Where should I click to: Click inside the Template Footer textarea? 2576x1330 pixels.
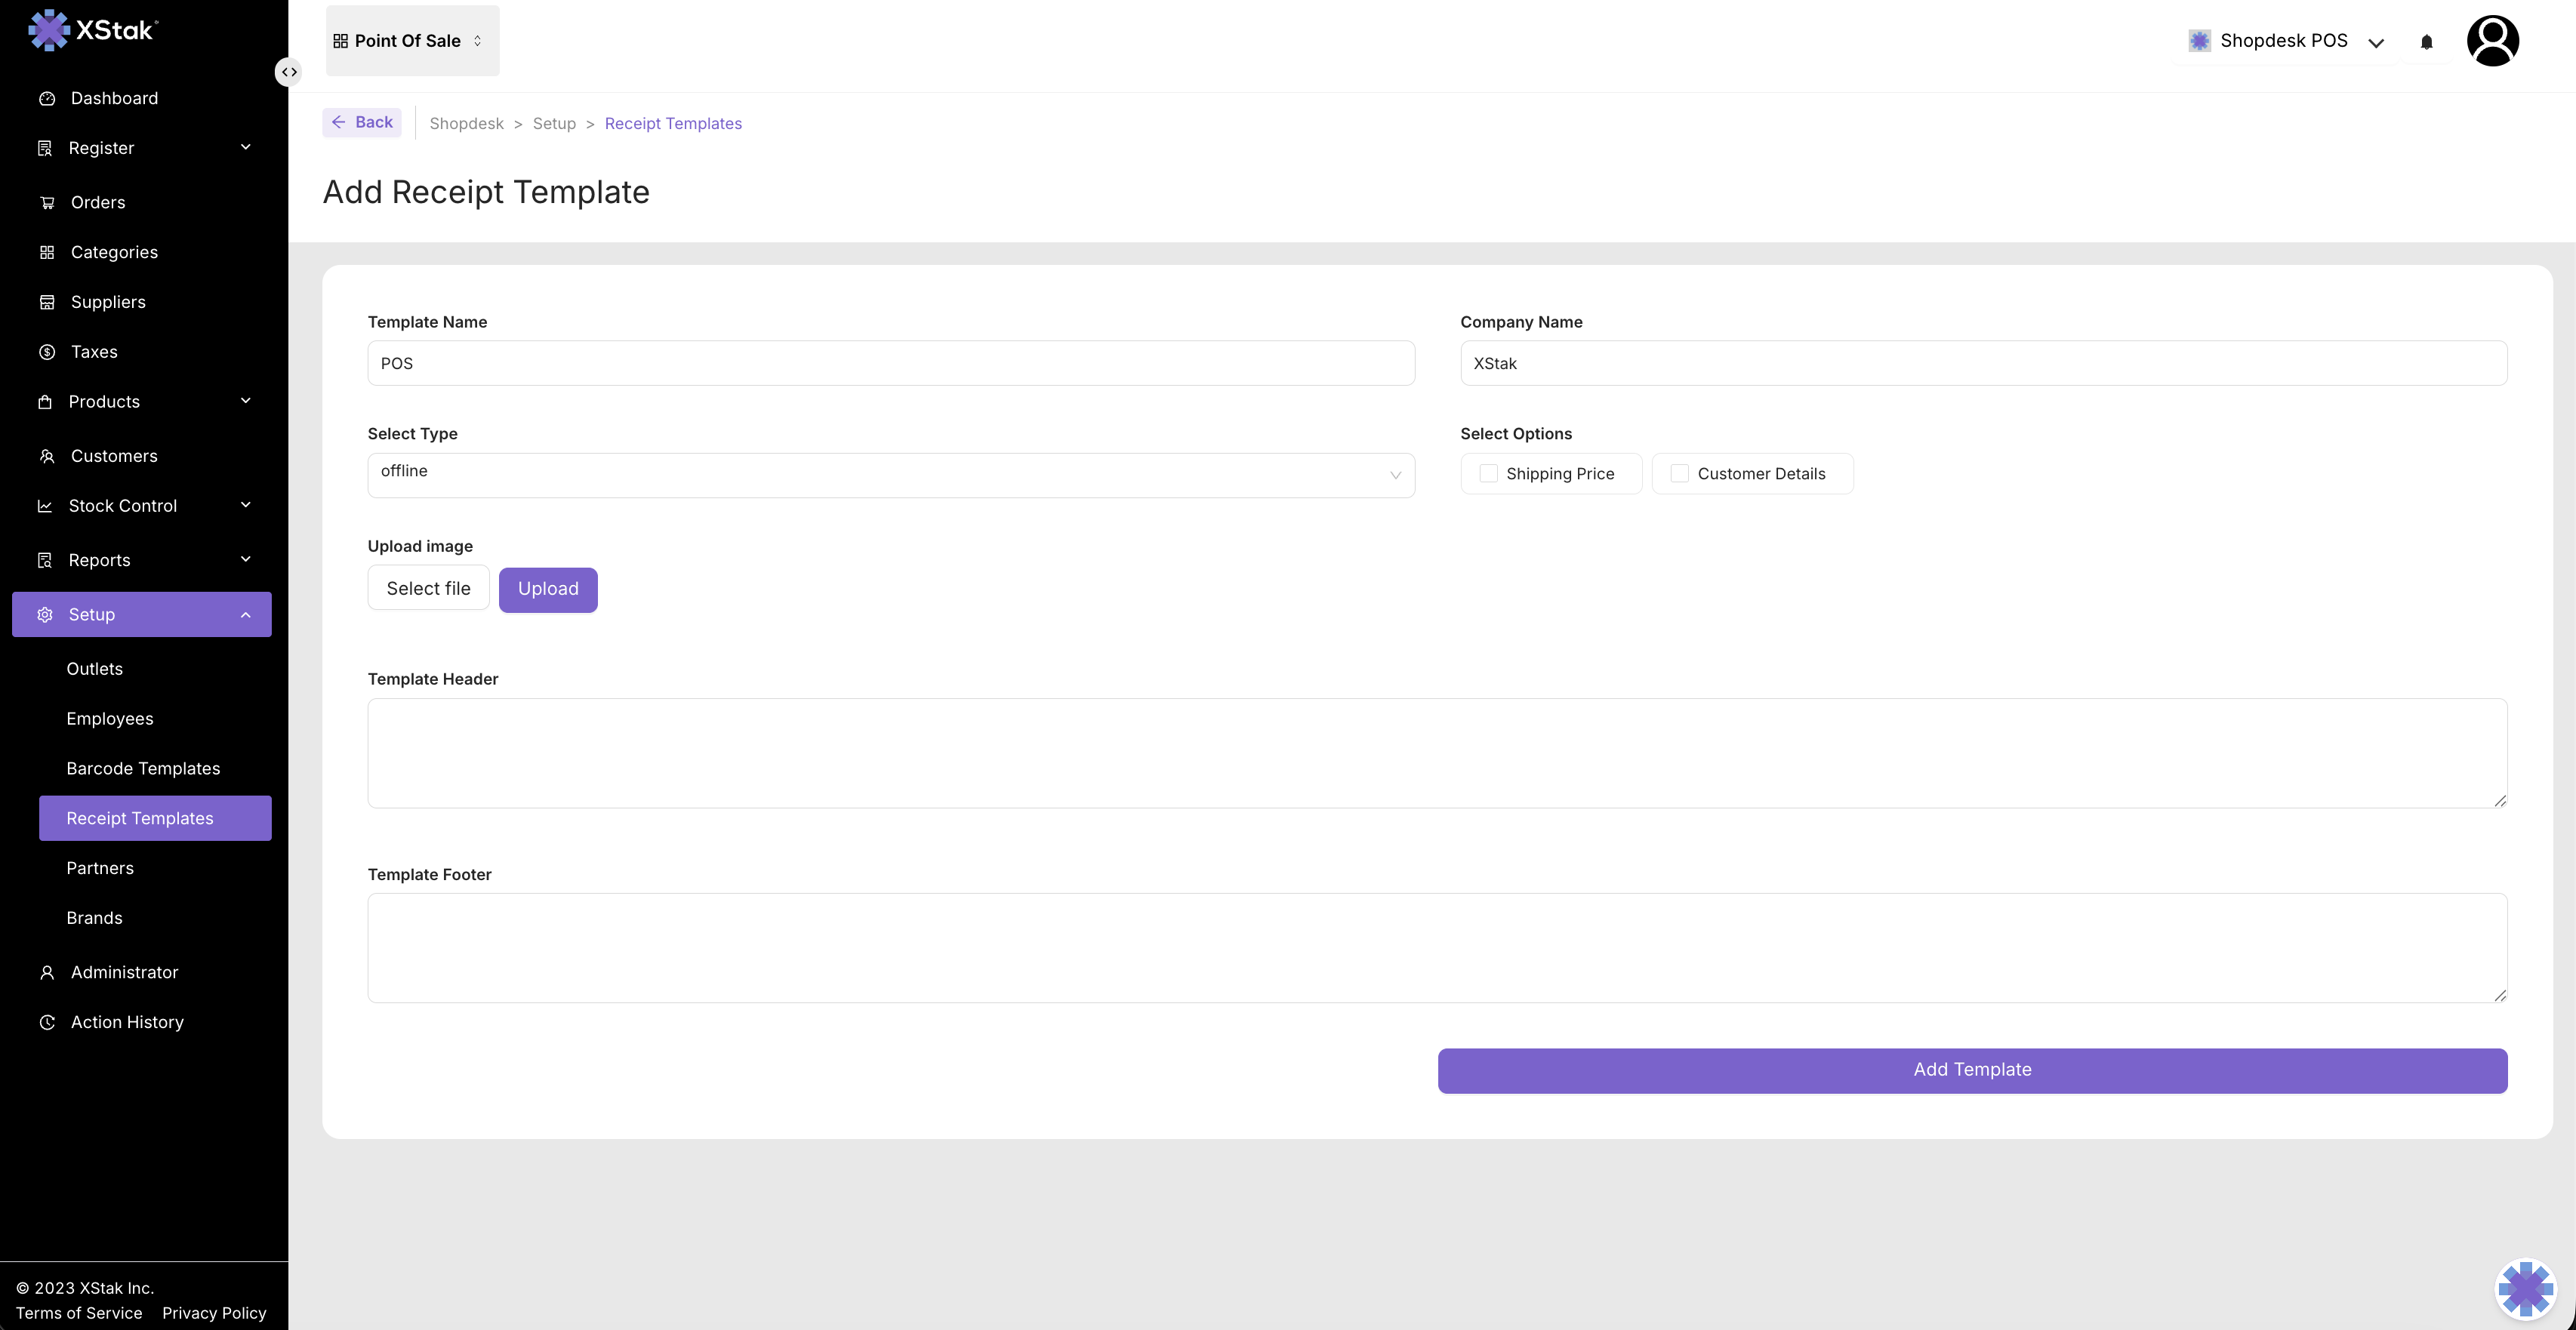[x=1437, y=948]
